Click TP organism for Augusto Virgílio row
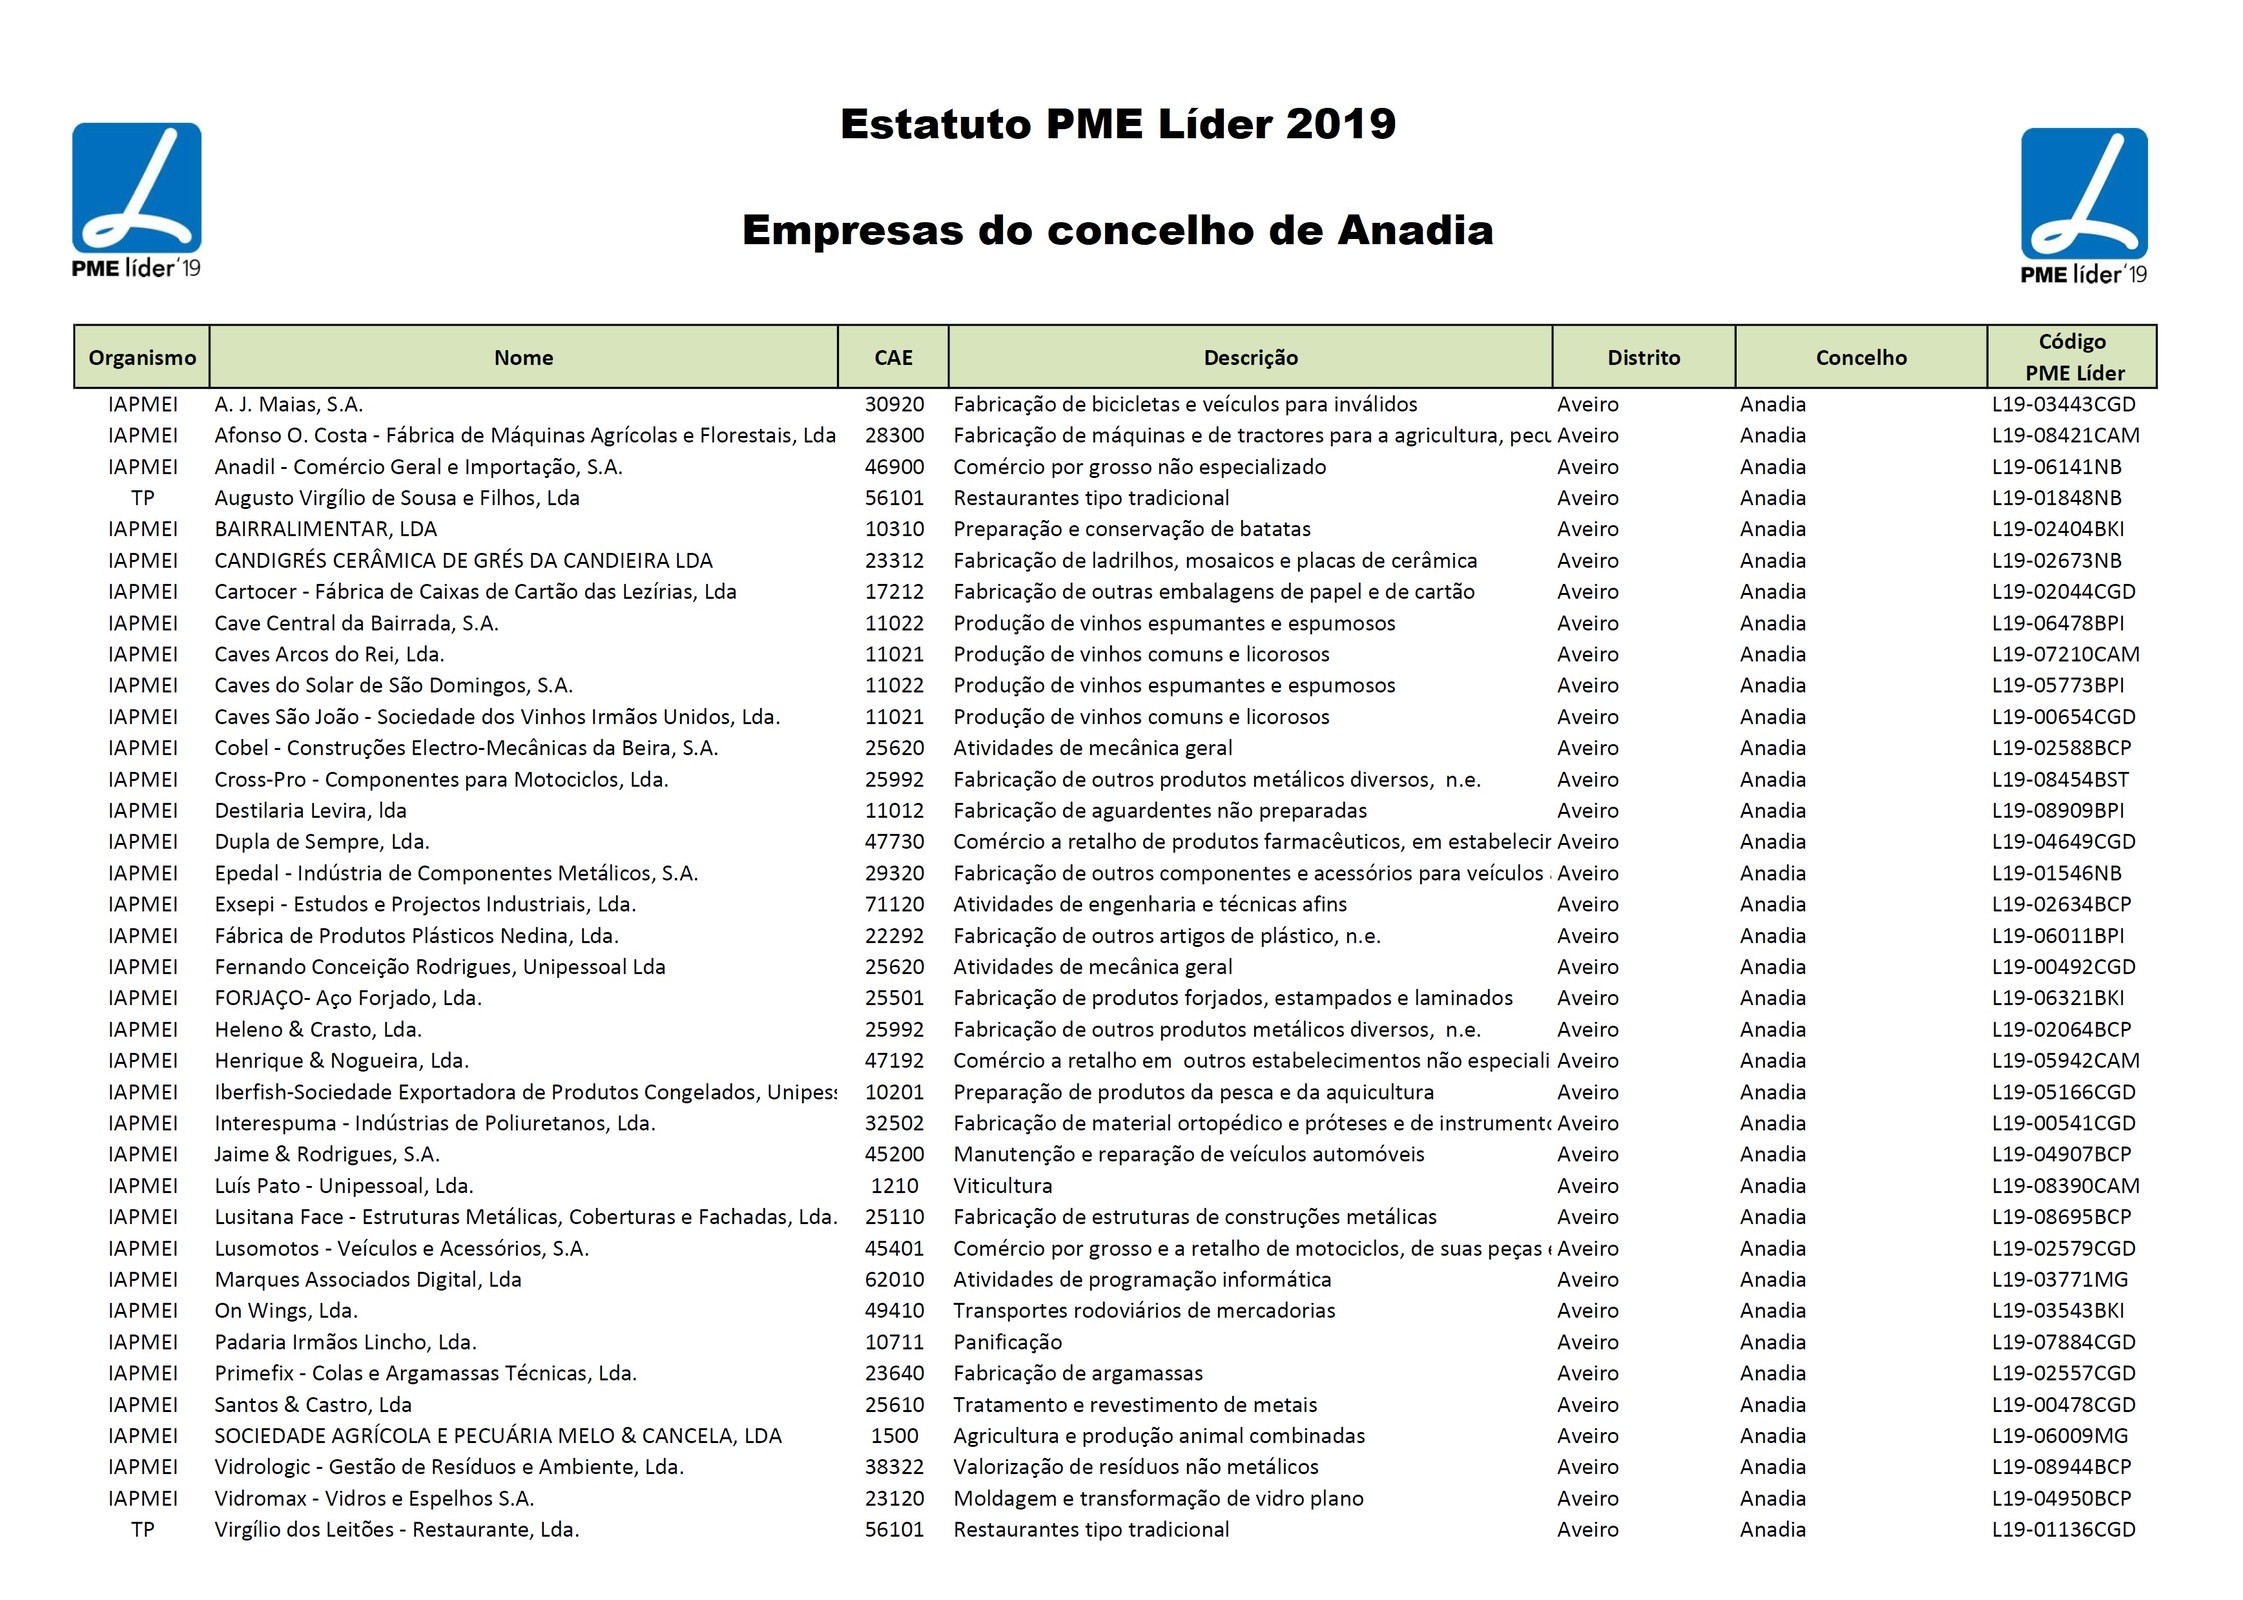 click(x=142, y=498)
